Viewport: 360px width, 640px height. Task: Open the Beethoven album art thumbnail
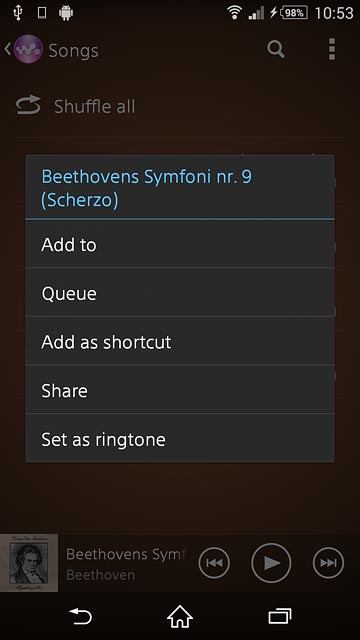coord(29,563)
